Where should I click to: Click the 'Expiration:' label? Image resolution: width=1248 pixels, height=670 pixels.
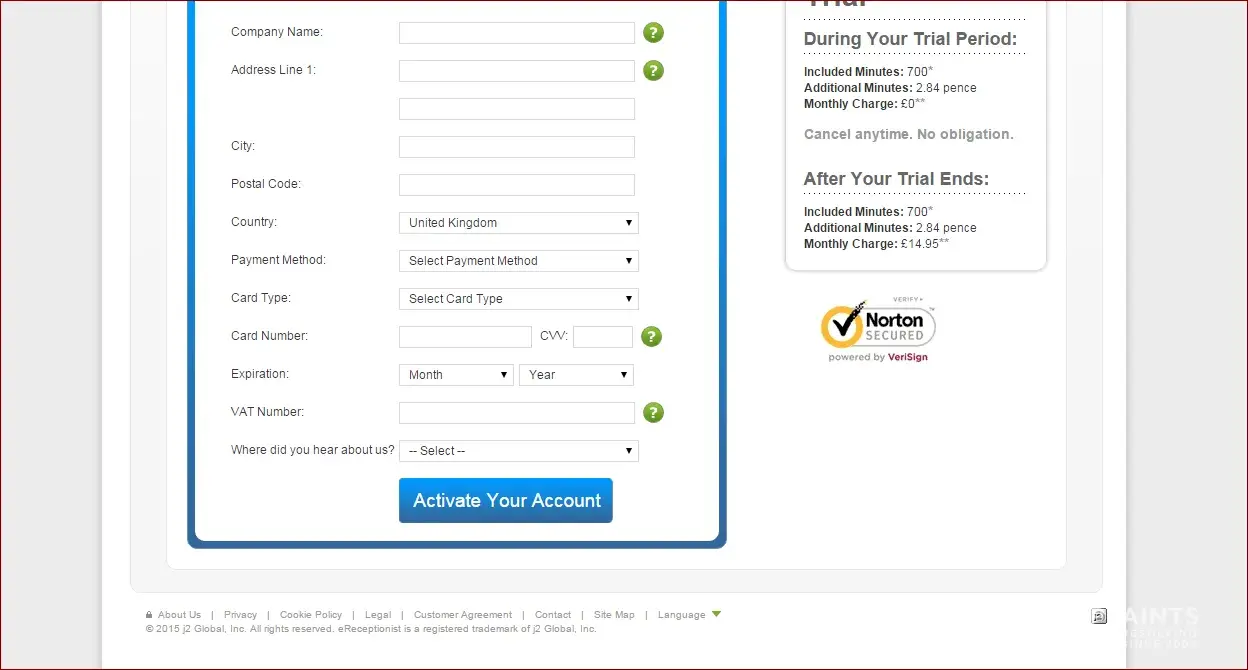tap(260, 374)
